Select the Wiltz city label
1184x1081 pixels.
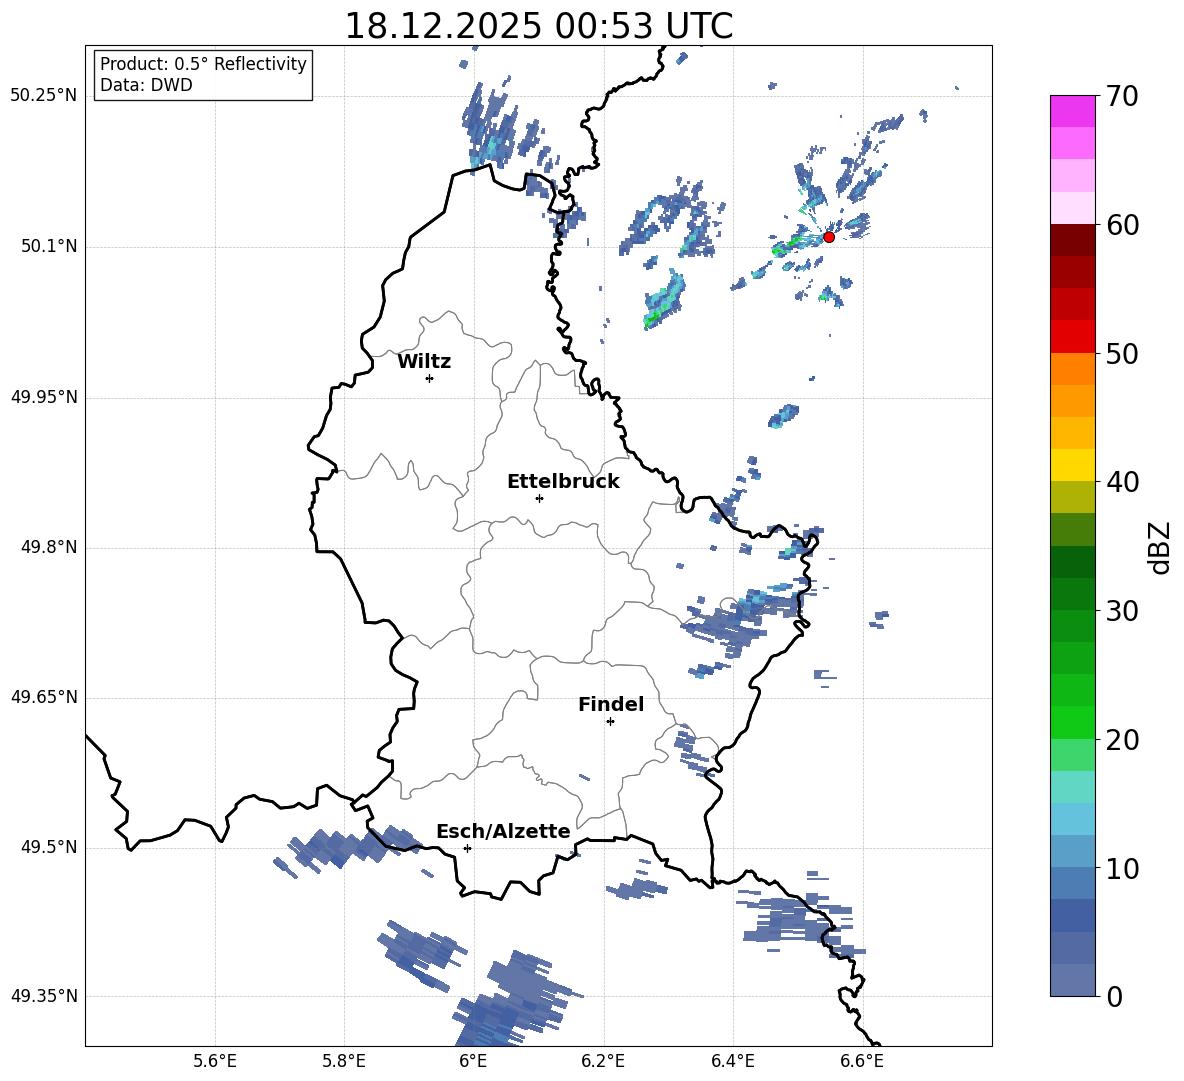(424, 362)
